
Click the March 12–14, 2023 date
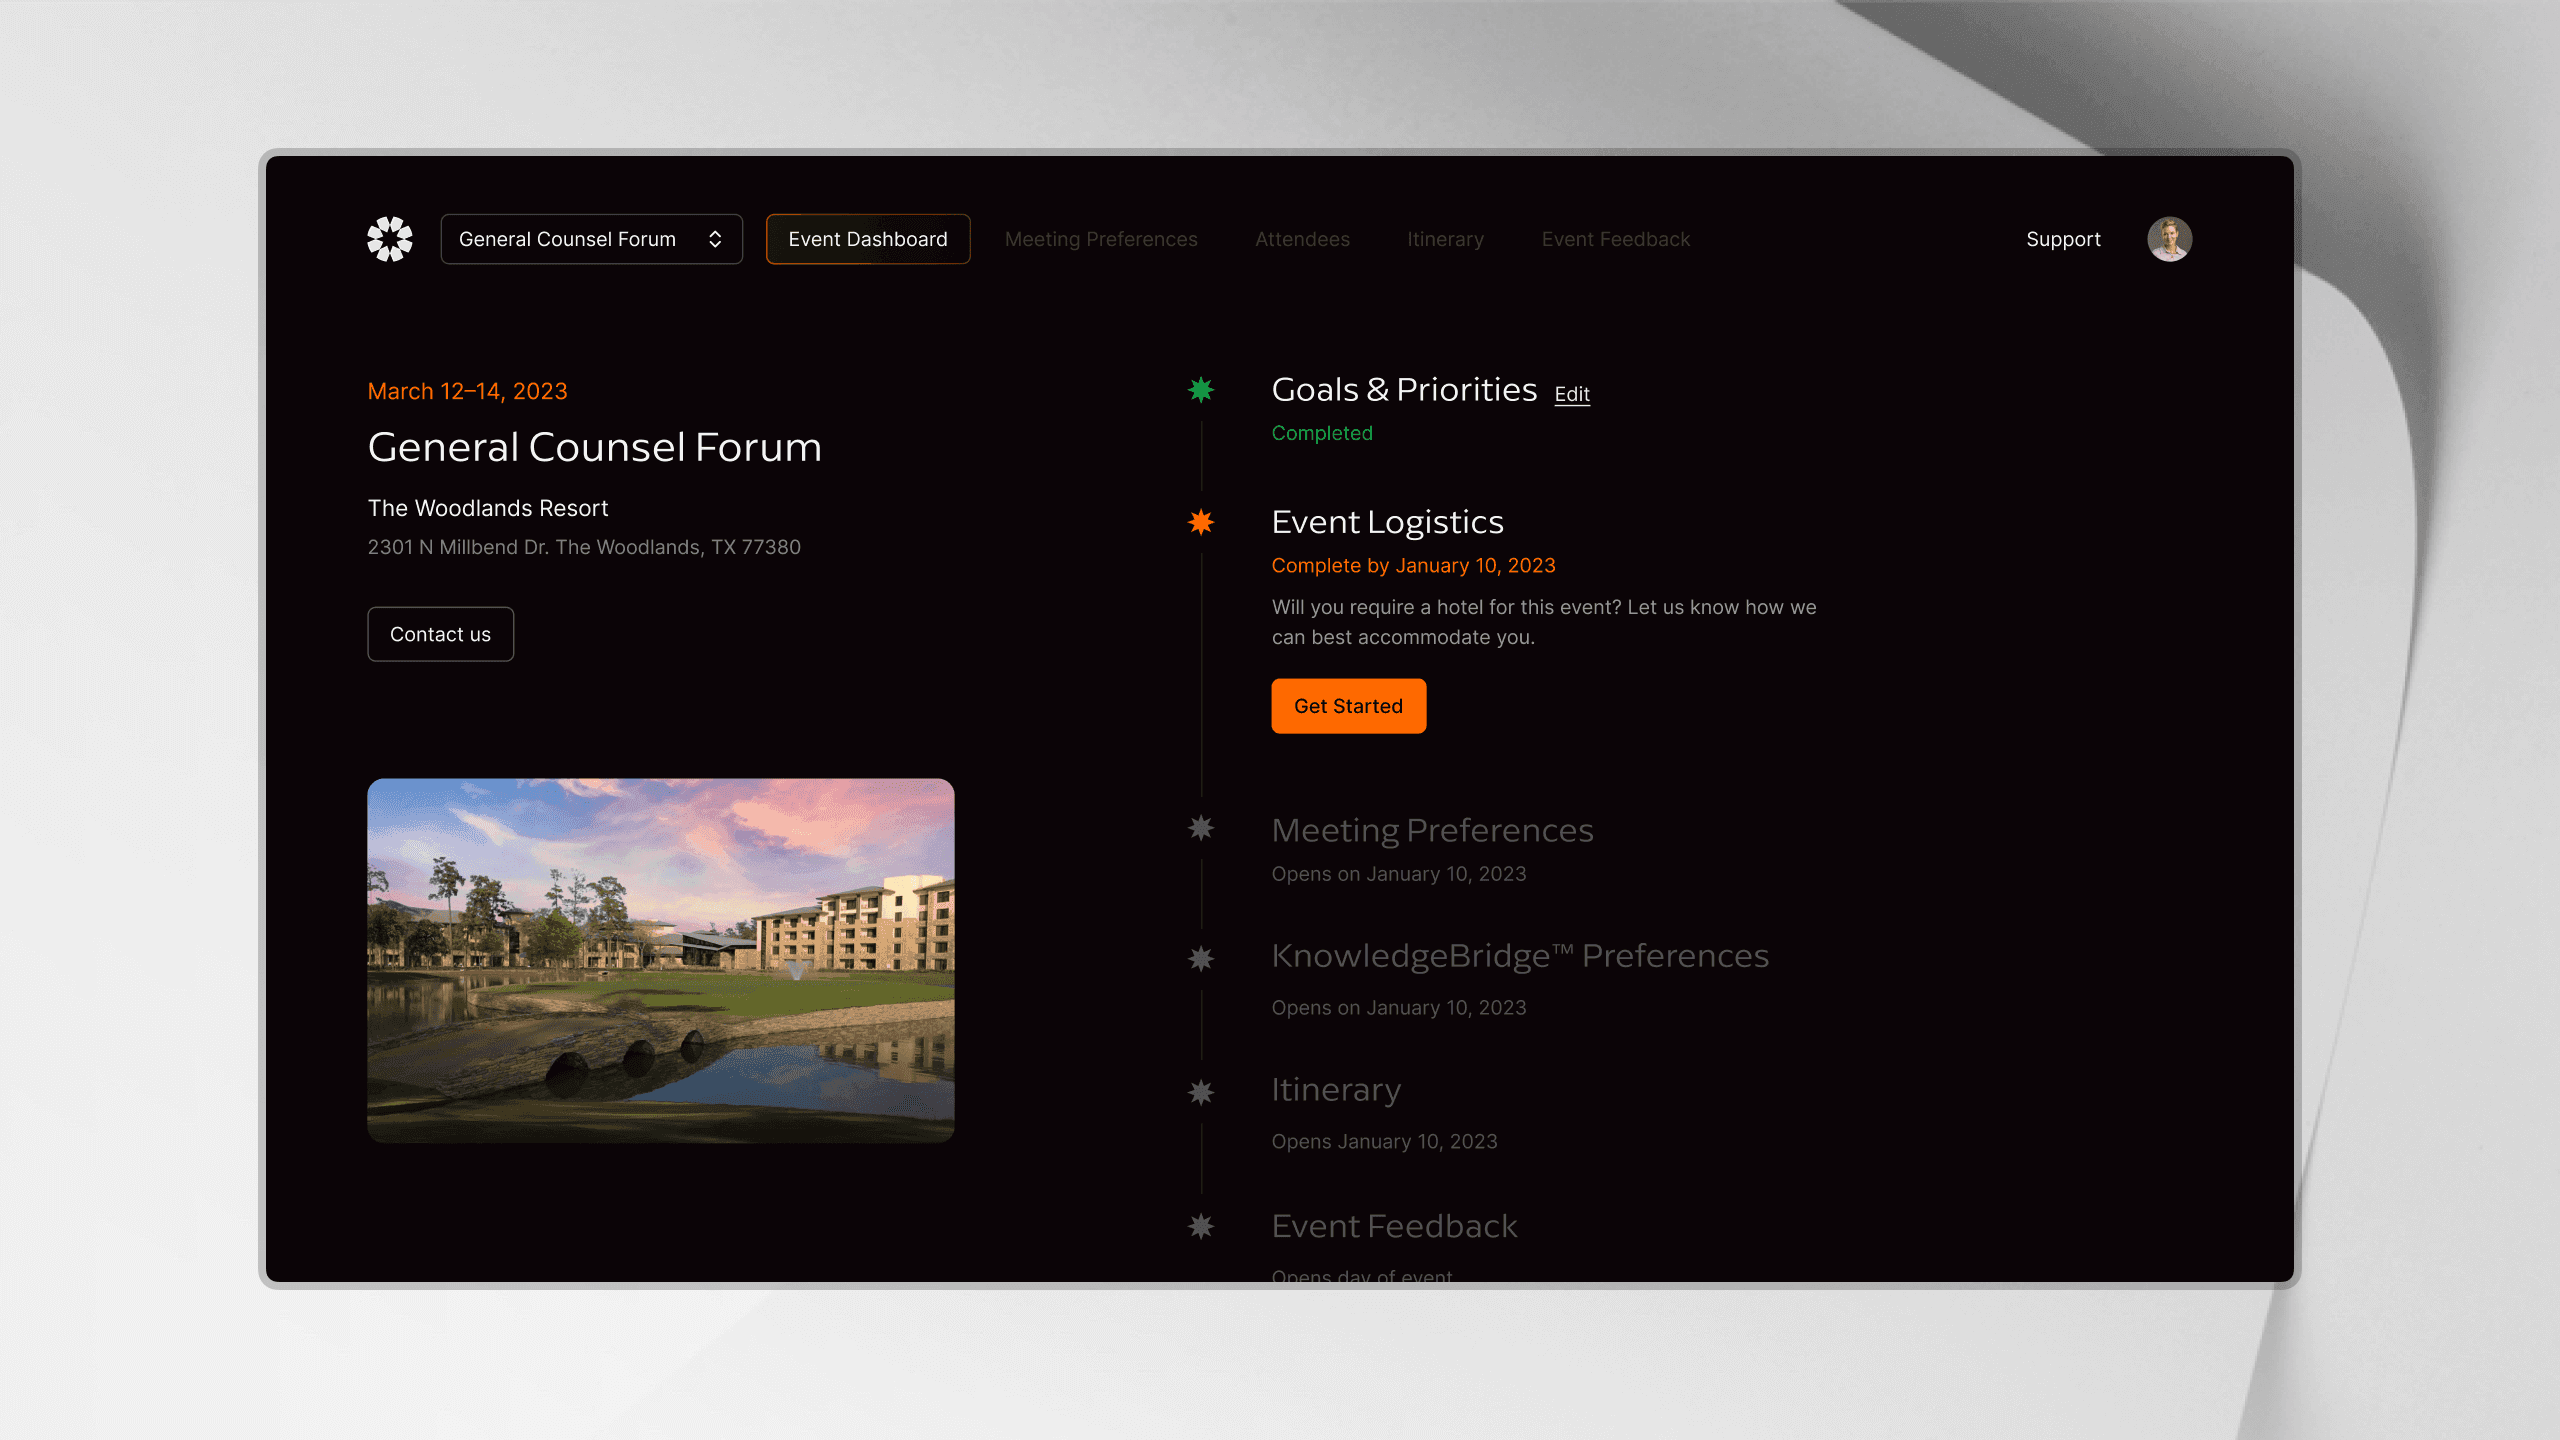point(467,391)
